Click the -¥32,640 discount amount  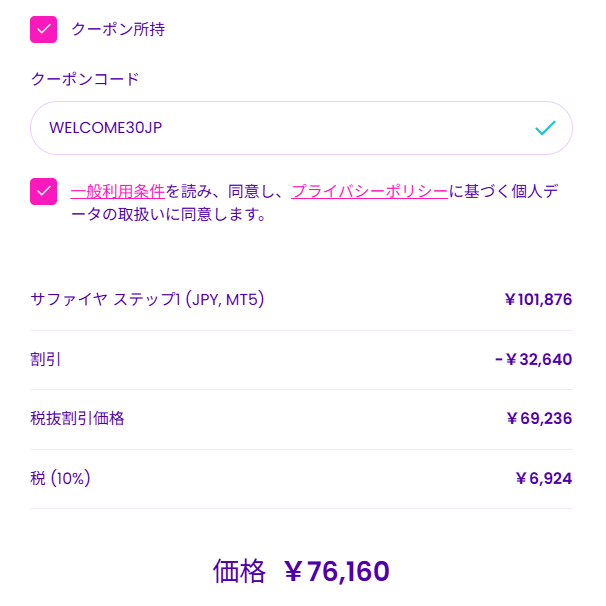click(534, 359)
